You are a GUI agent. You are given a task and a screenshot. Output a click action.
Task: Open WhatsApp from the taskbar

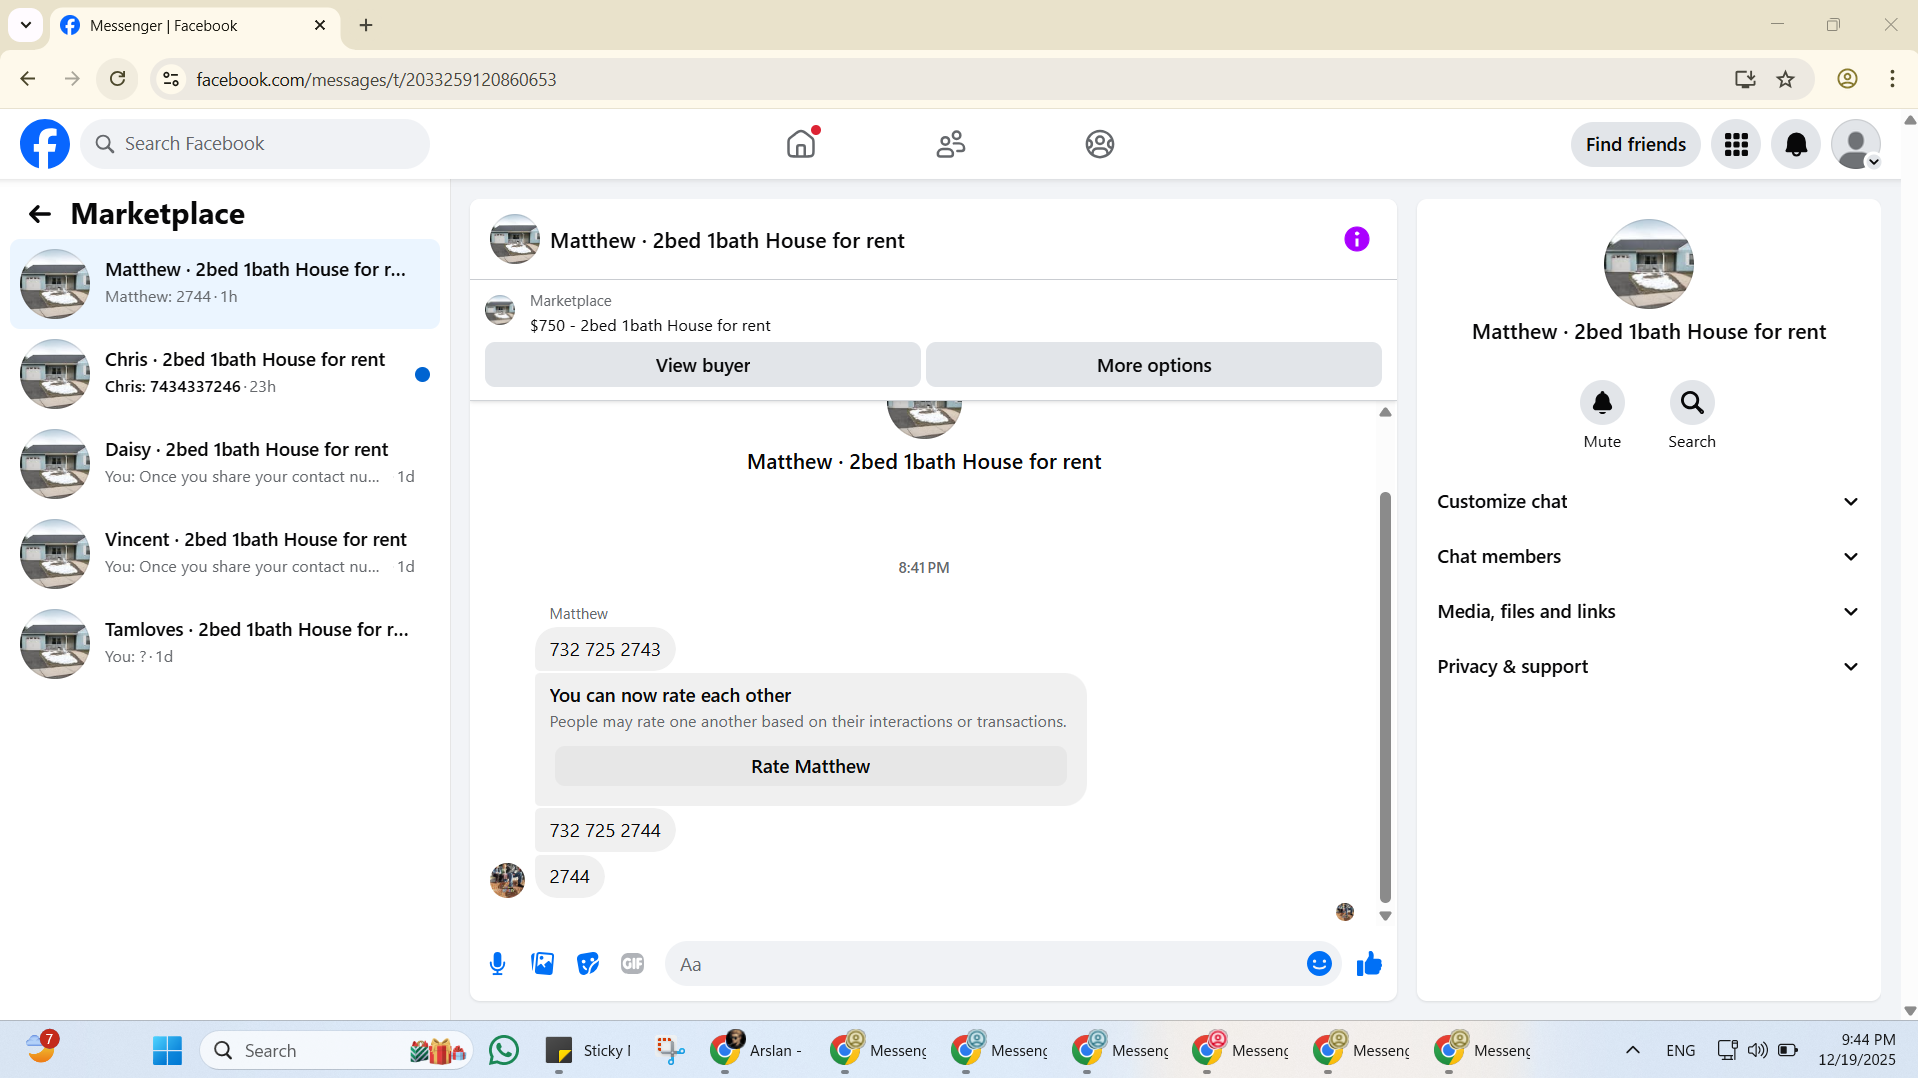pyautogui.click(x=504, y=1050)
